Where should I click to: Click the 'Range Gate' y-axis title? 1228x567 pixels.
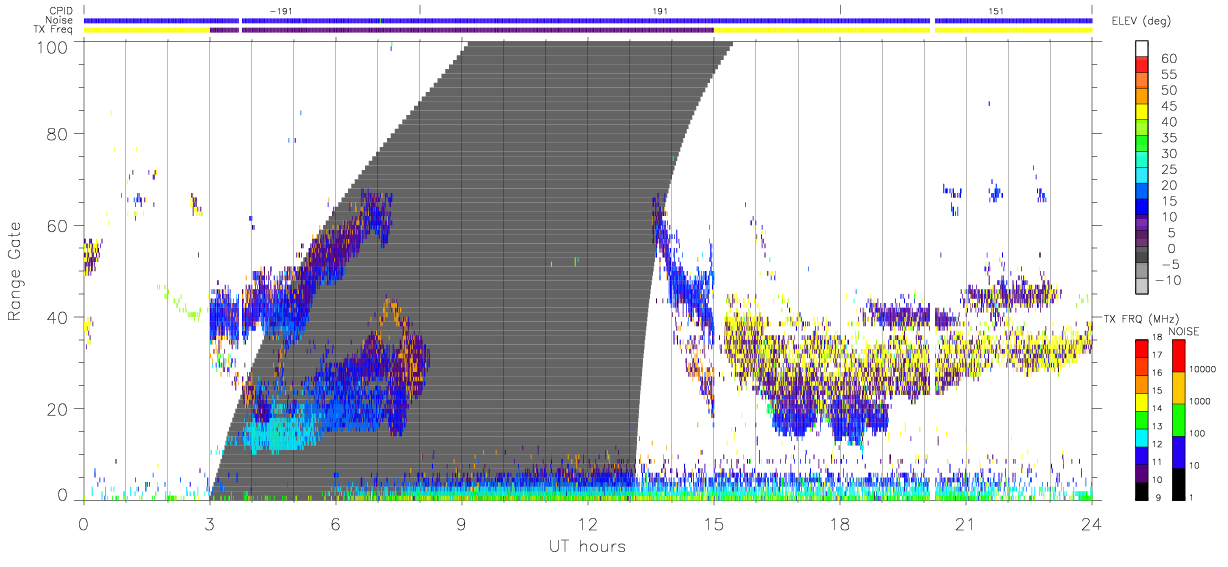click(x=15, y=270)
